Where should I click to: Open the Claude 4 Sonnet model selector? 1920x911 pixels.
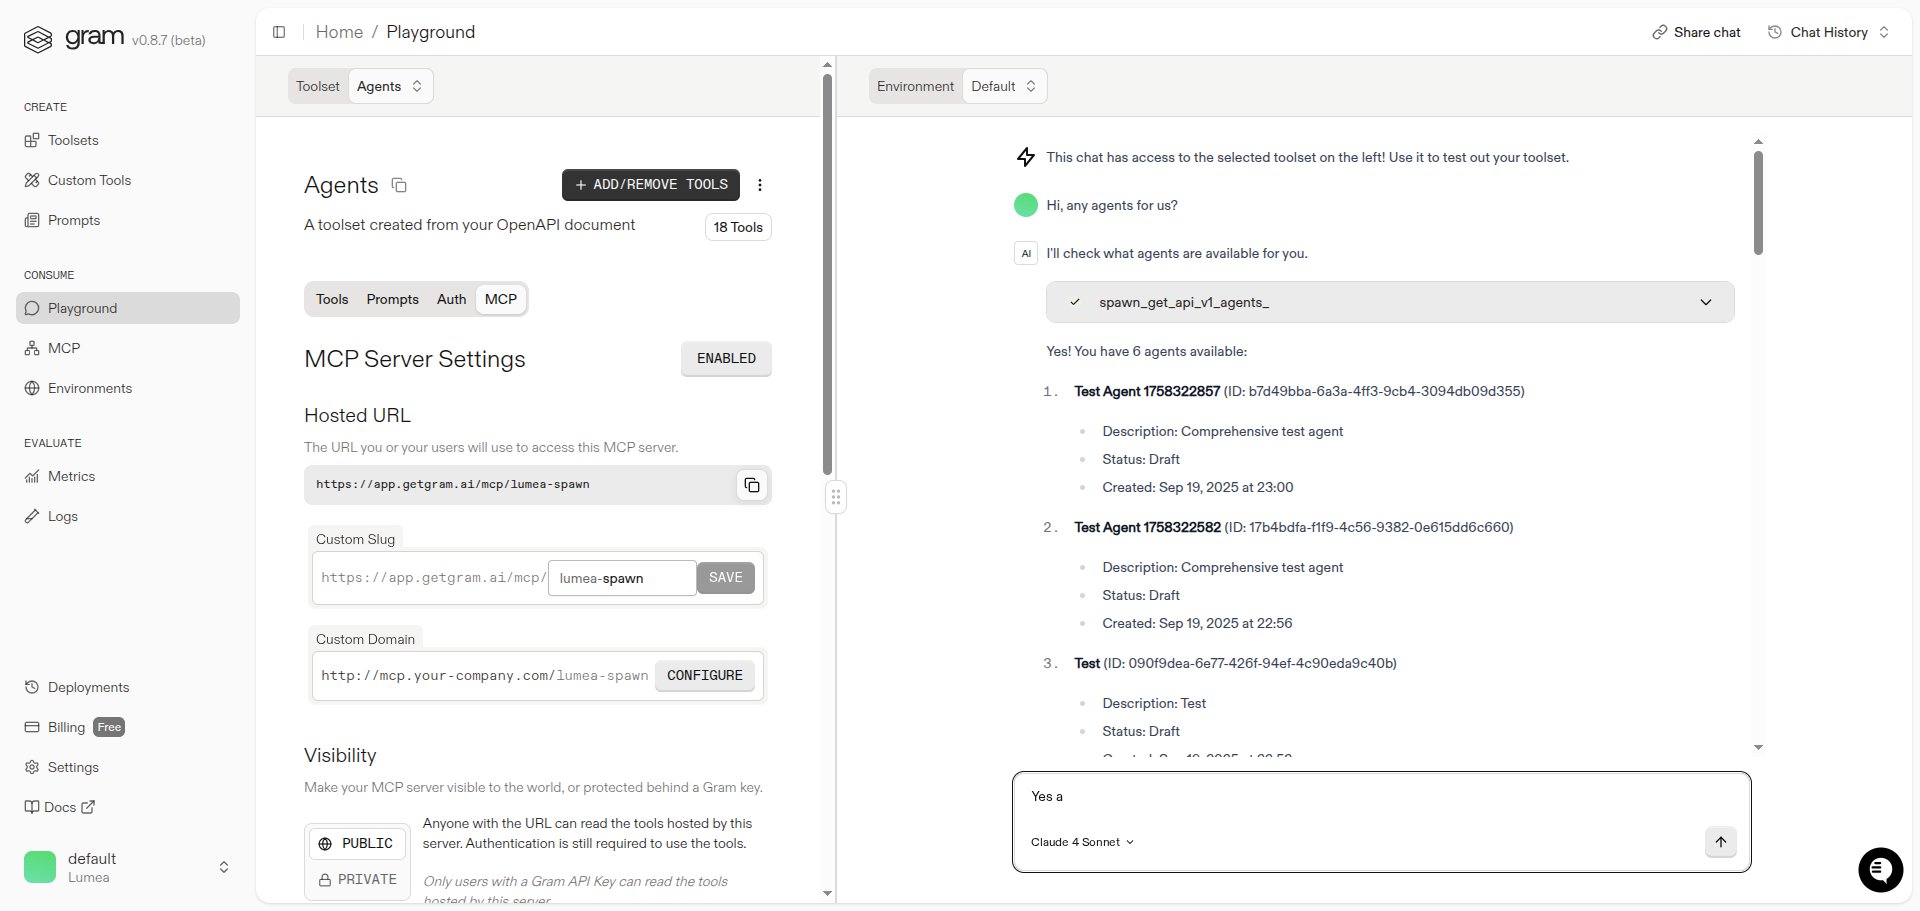tap(1082, 842)
